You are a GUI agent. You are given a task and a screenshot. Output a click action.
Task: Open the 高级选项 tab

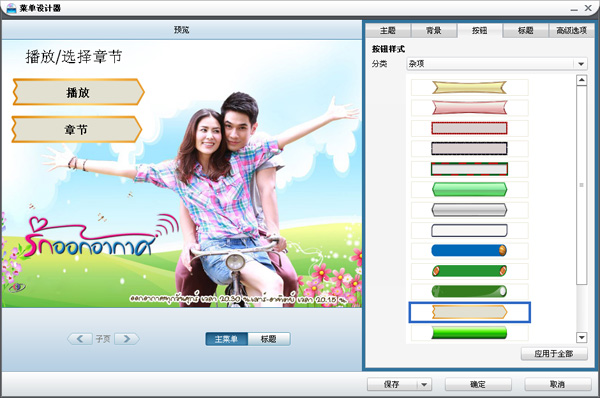click(x=572, y=31)
